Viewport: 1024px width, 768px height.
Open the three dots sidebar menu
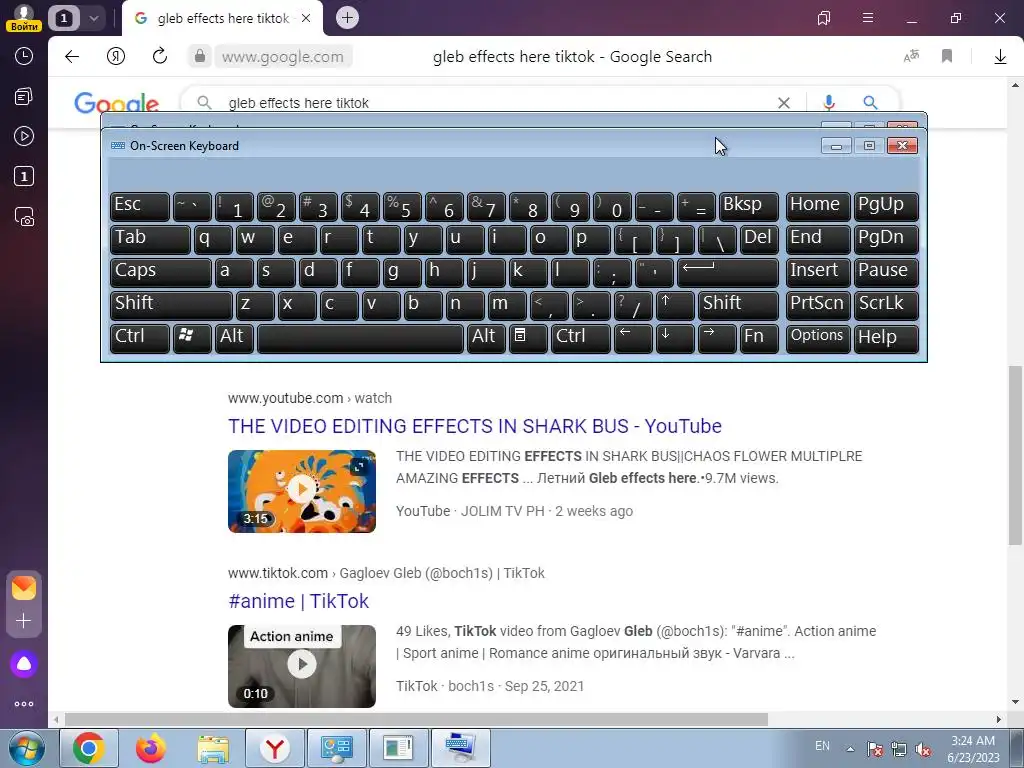click(x=24, y=704)
